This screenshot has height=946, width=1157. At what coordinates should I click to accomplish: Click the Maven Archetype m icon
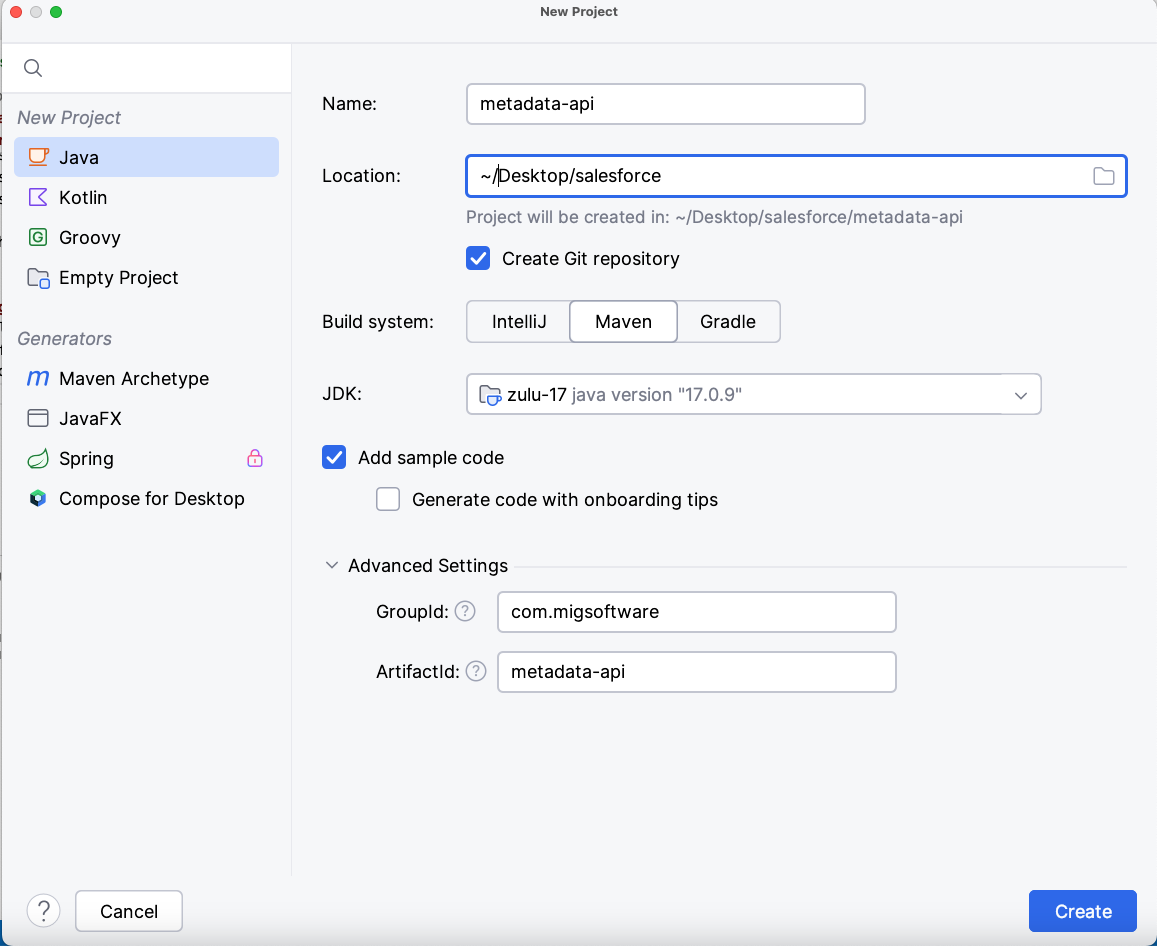click(x=38, y=379)
